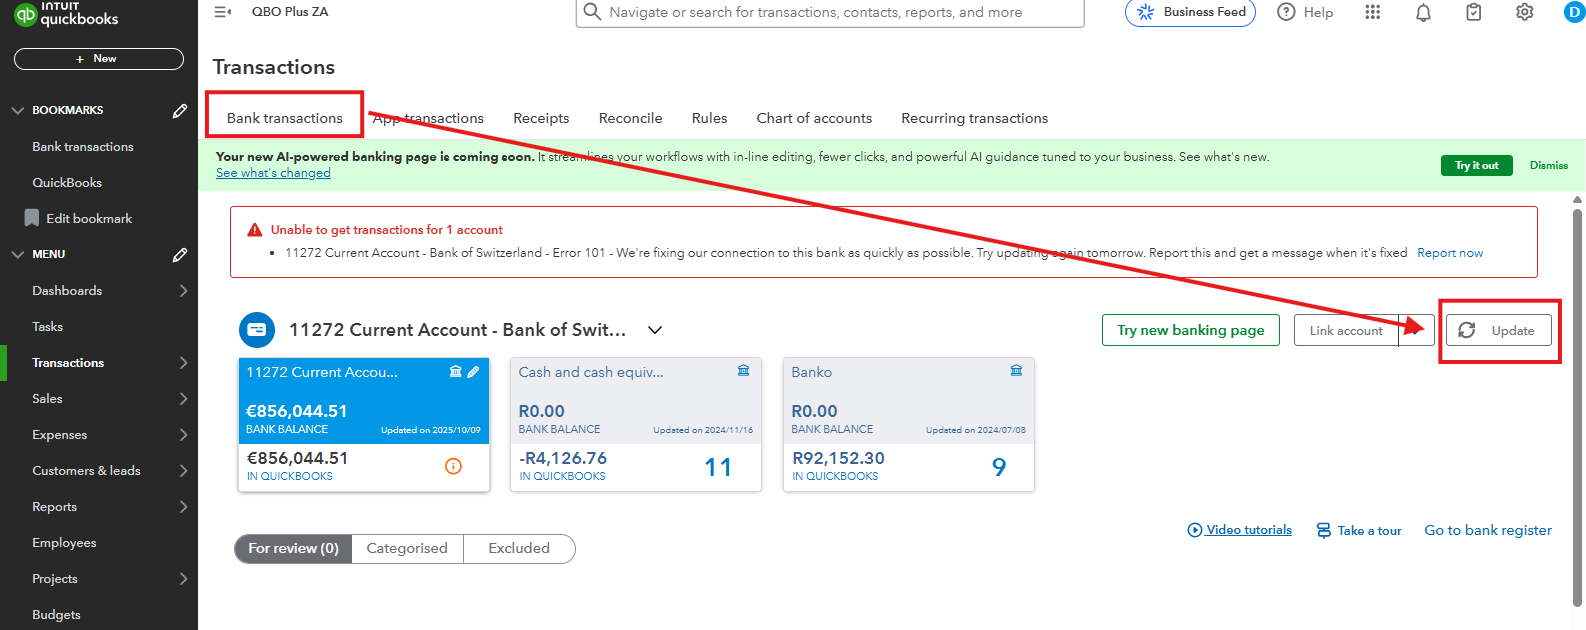Viewport: 1586px width, 630px height.
Task: Open the clipboard tasks icon in header
Action: [1474, 12]
